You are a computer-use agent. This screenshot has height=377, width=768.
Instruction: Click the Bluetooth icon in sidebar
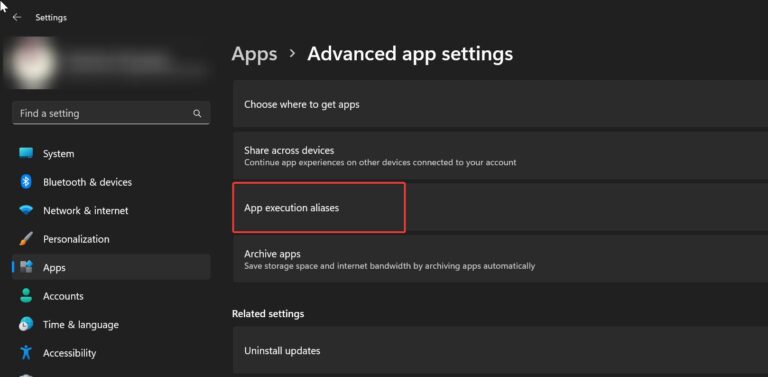pos(26,182)
